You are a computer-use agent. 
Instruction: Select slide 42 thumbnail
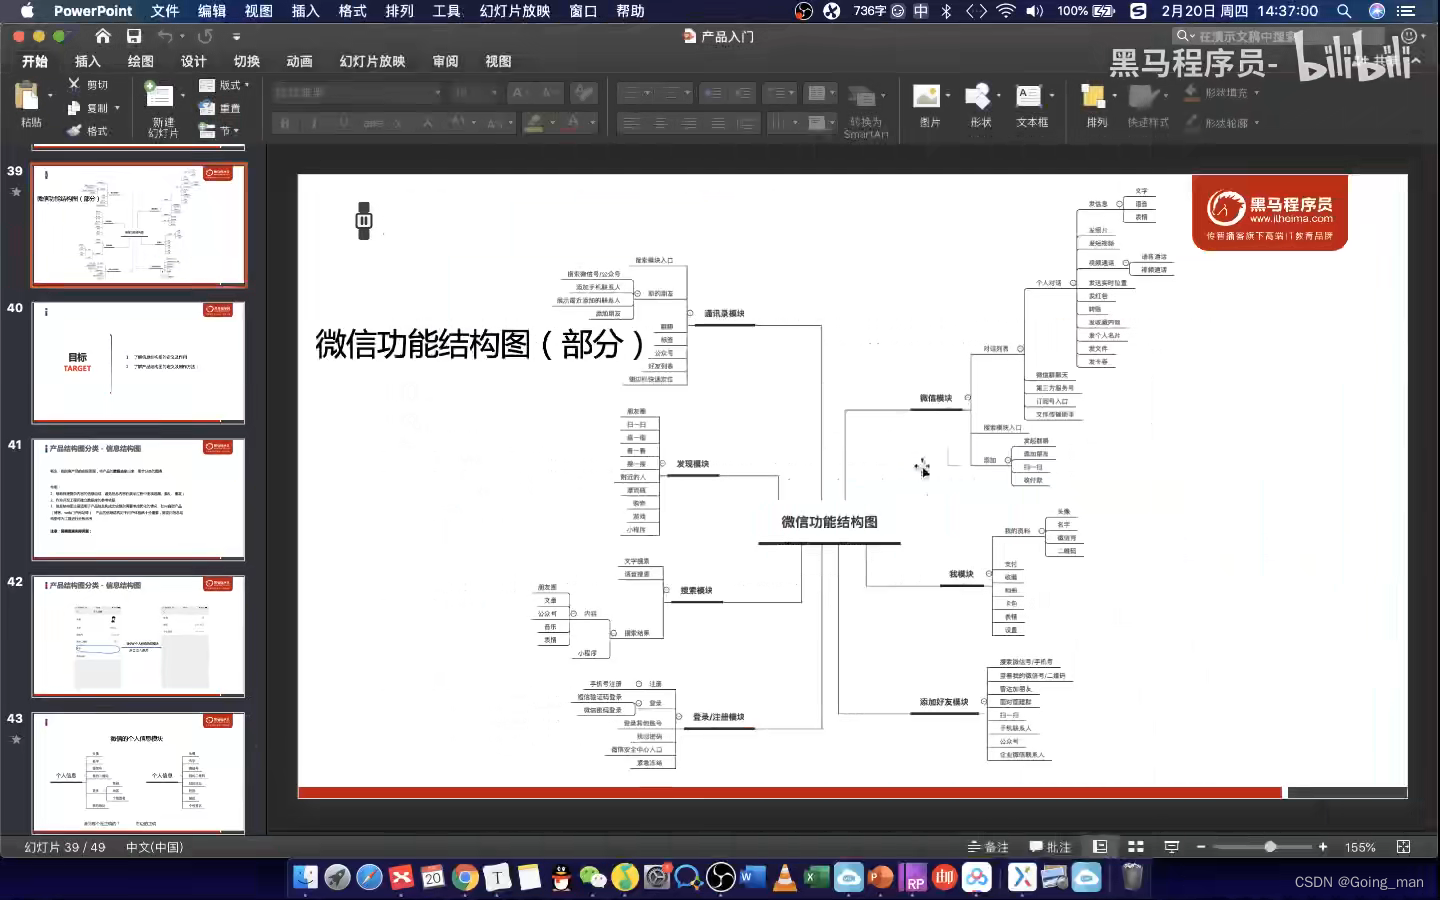138,636
